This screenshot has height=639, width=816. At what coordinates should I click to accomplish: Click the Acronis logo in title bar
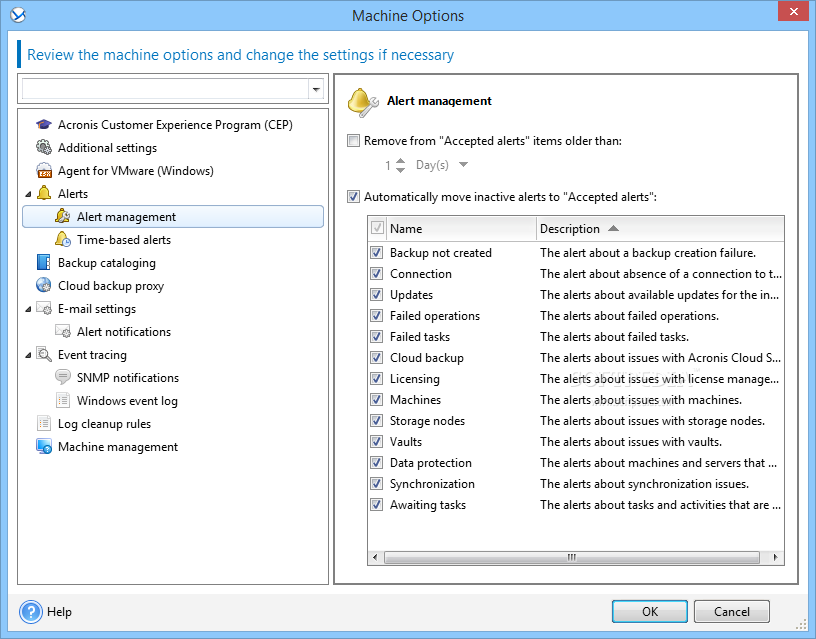tap(18, 15)
